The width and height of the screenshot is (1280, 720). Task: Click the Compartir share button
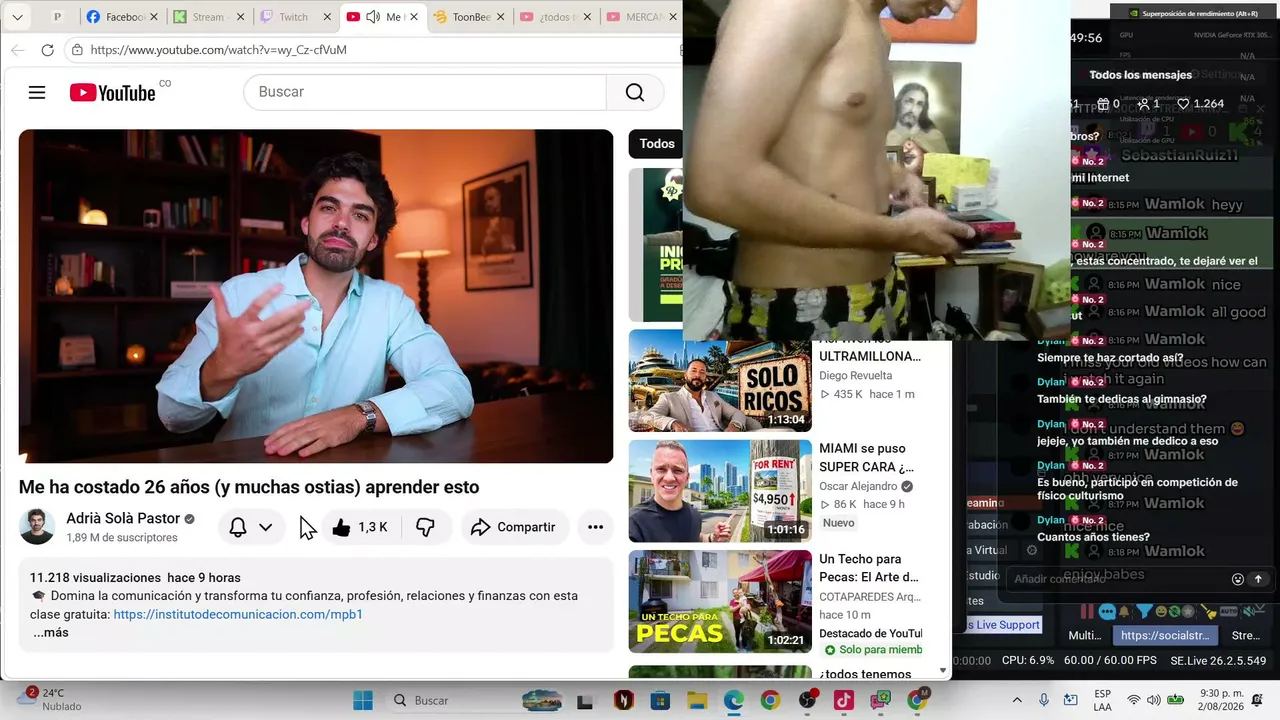514,527
